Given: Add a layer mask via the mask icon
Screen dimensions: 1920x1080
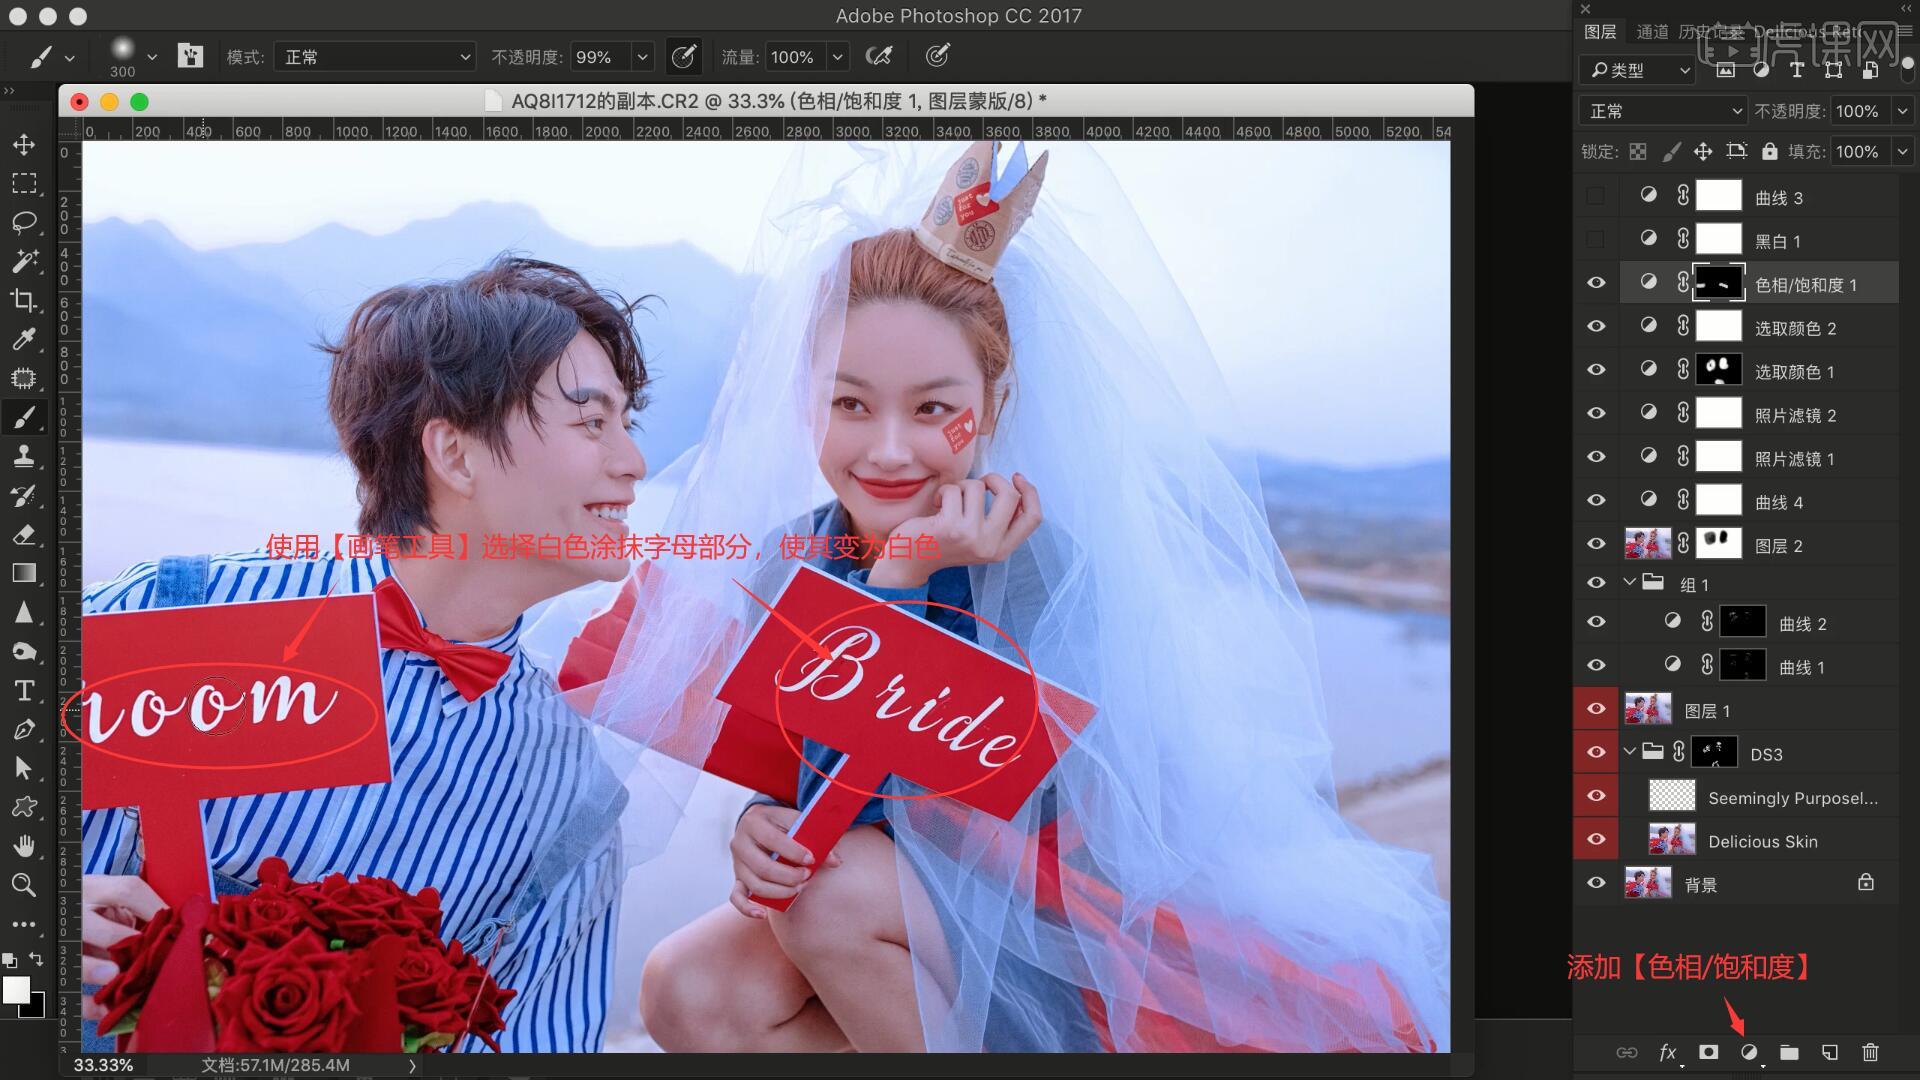Looking at the screenshot, I should [1708, 1052].
